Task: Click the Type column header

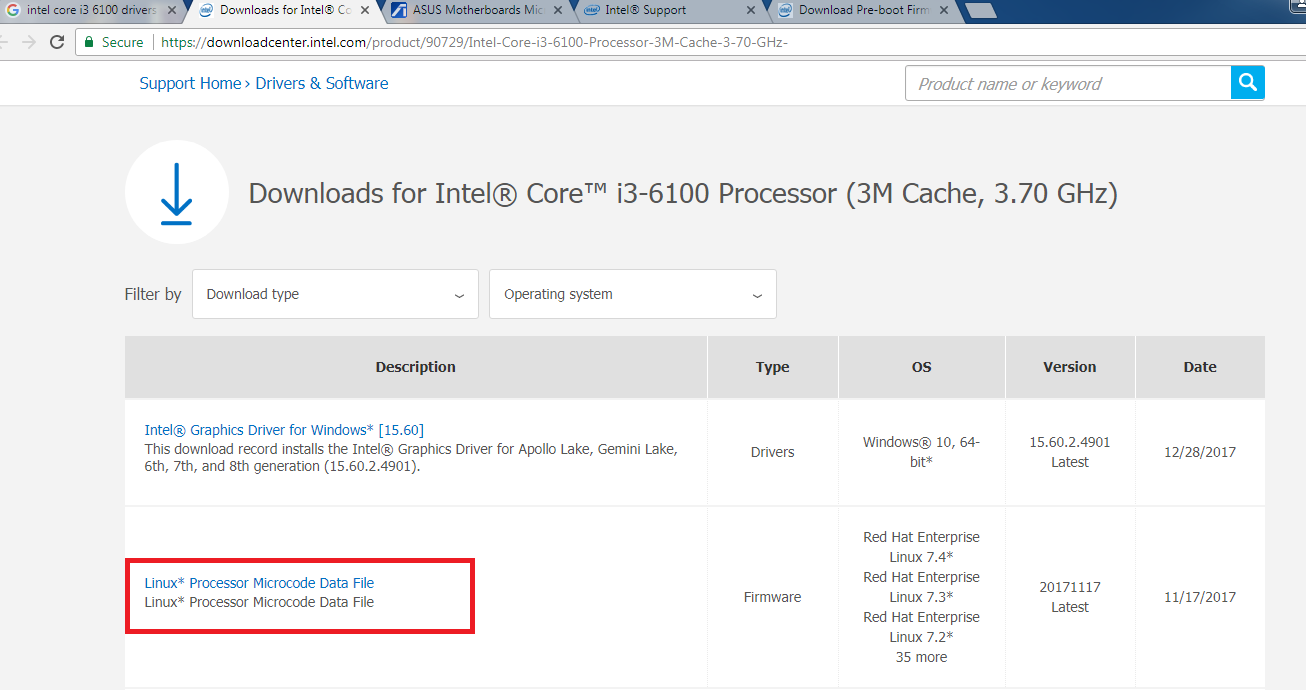Action: click(773, 367)
